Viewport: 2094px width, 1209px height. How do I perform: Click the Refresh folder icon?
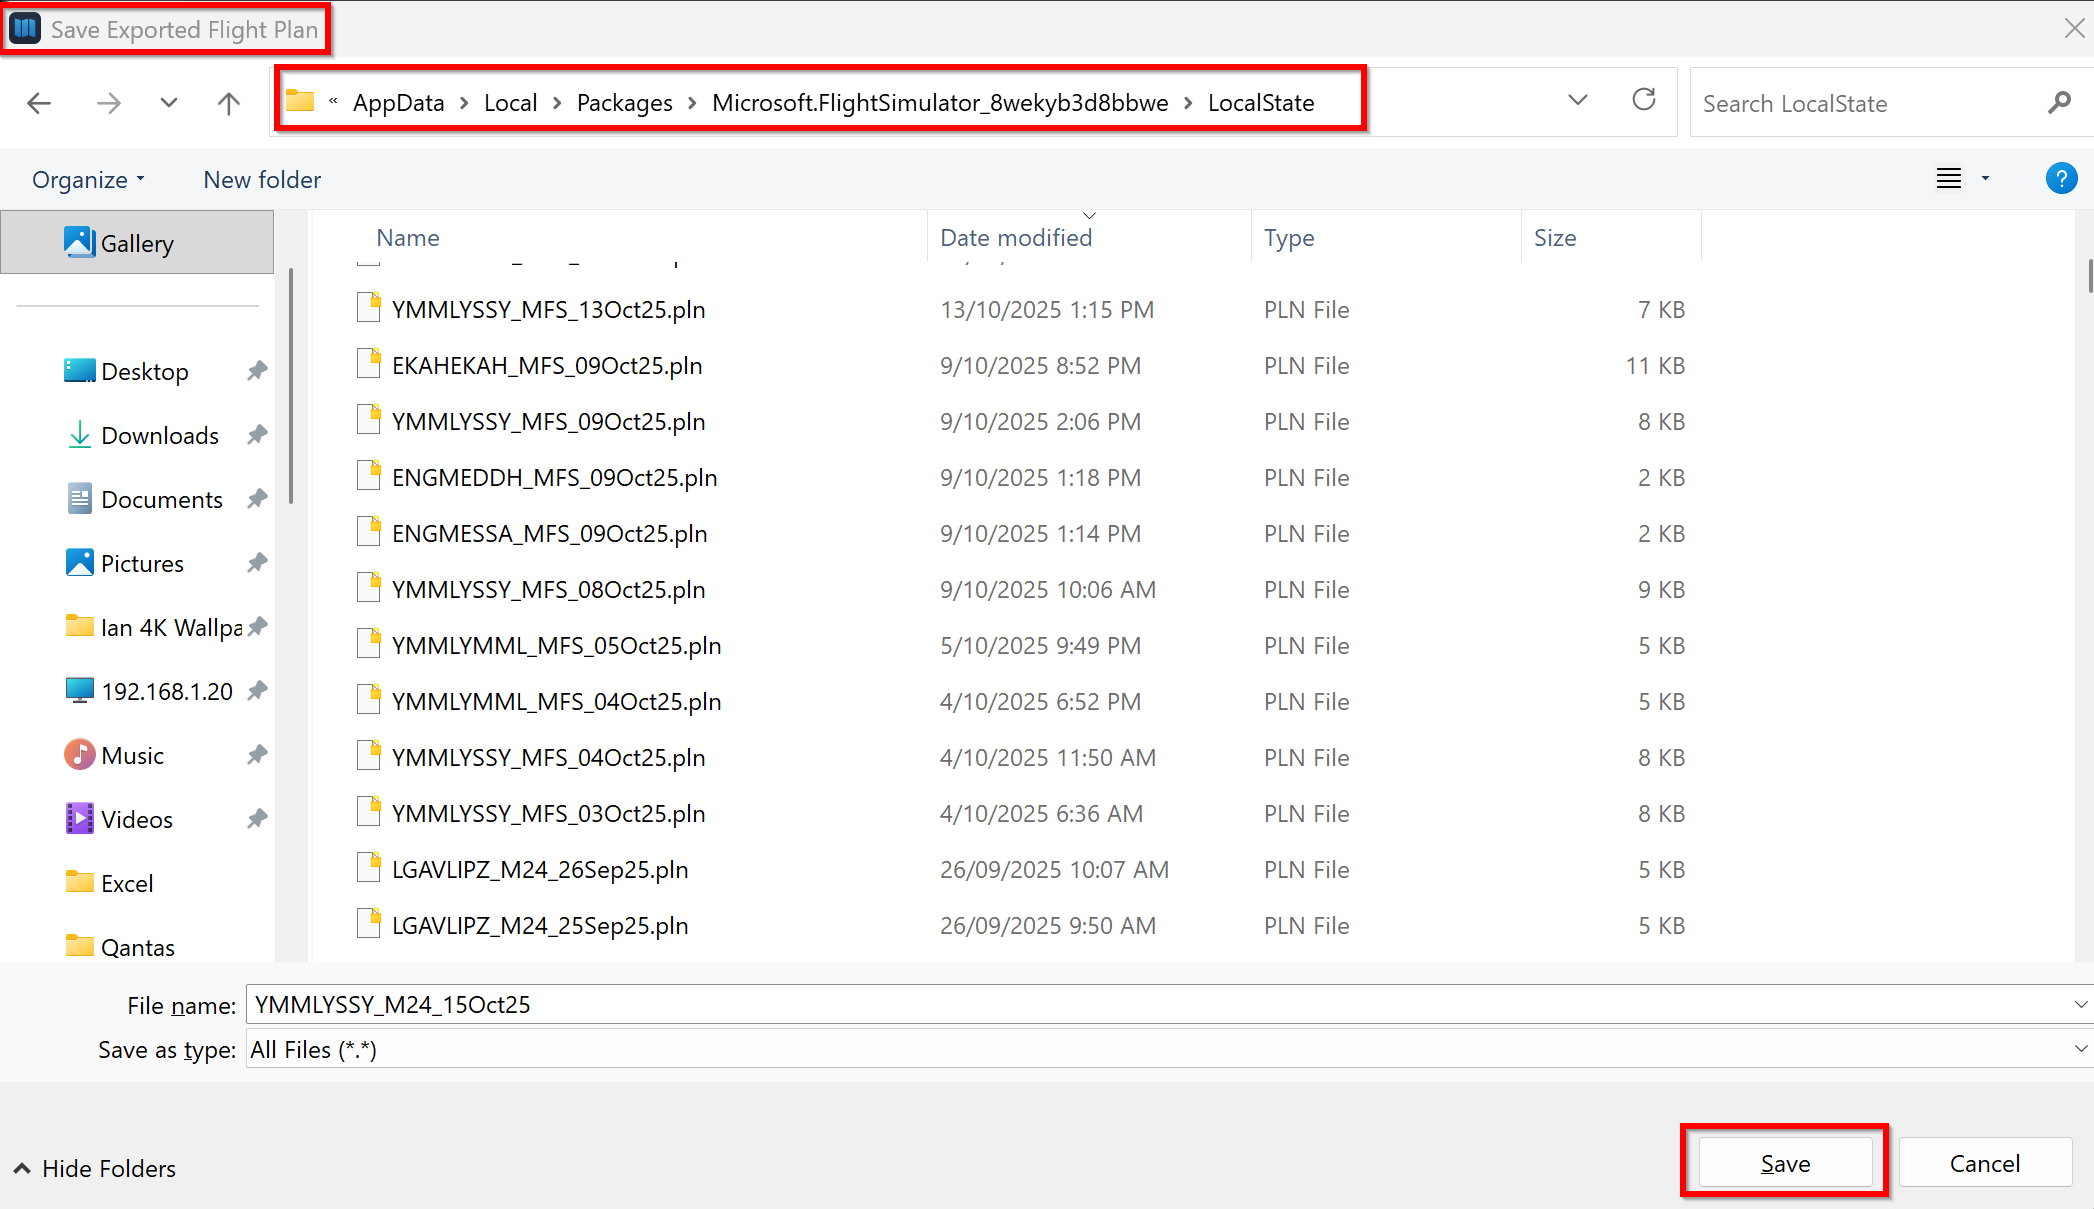(1643, 100)
